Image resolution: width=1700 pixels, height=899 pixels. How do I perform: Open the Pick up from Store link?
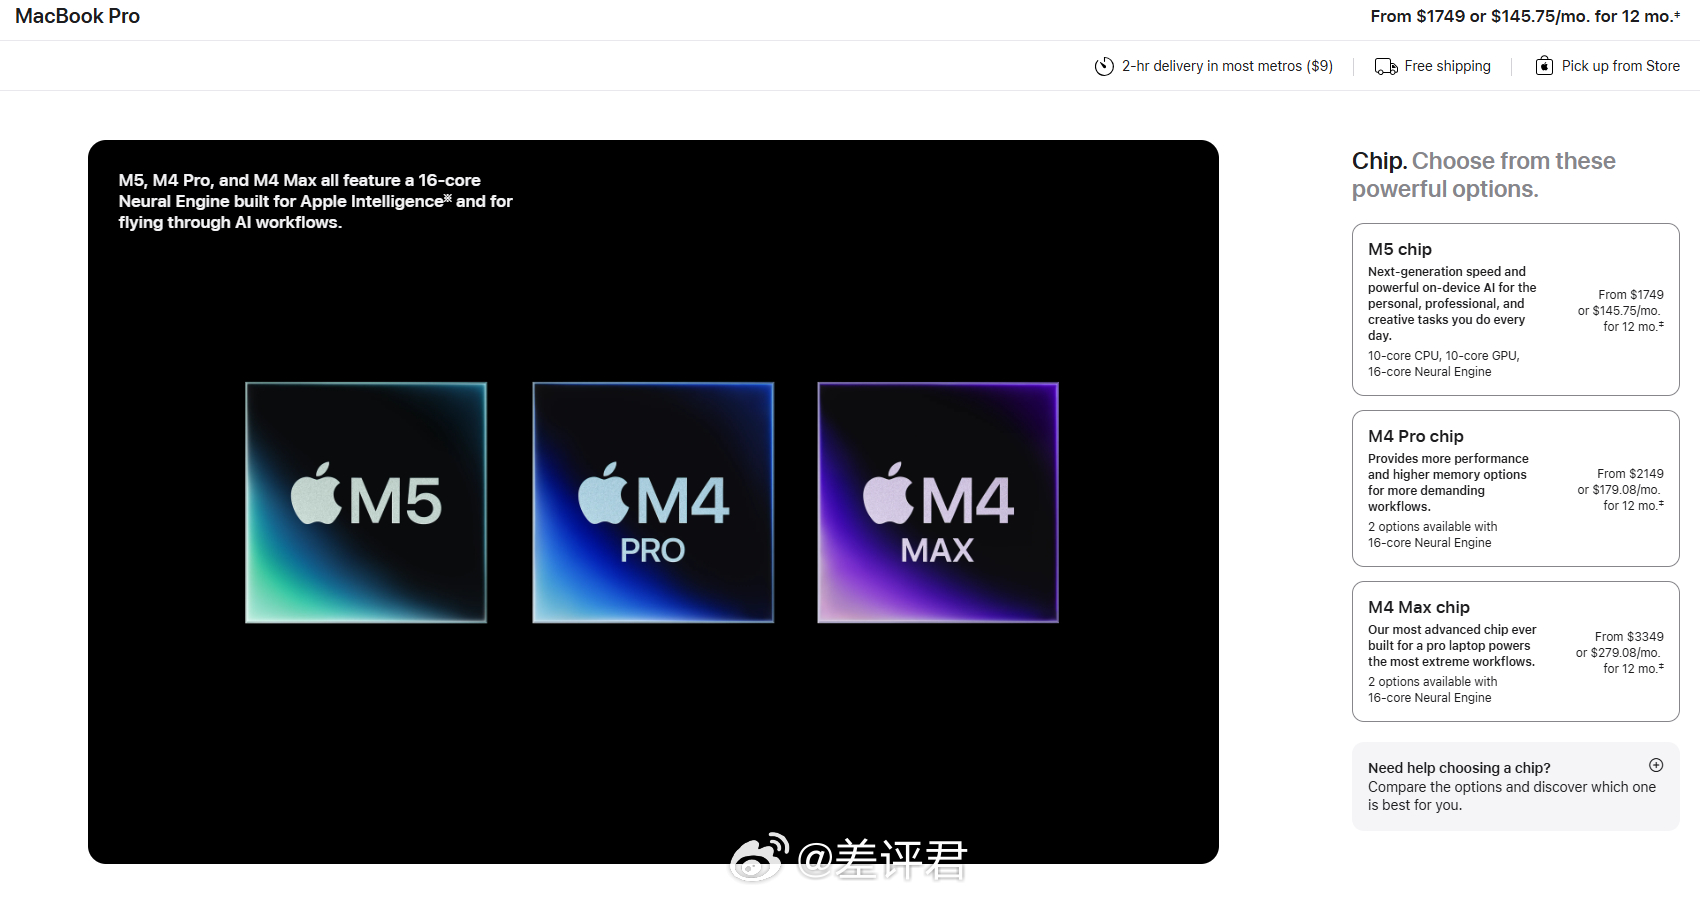[1620, 66]
